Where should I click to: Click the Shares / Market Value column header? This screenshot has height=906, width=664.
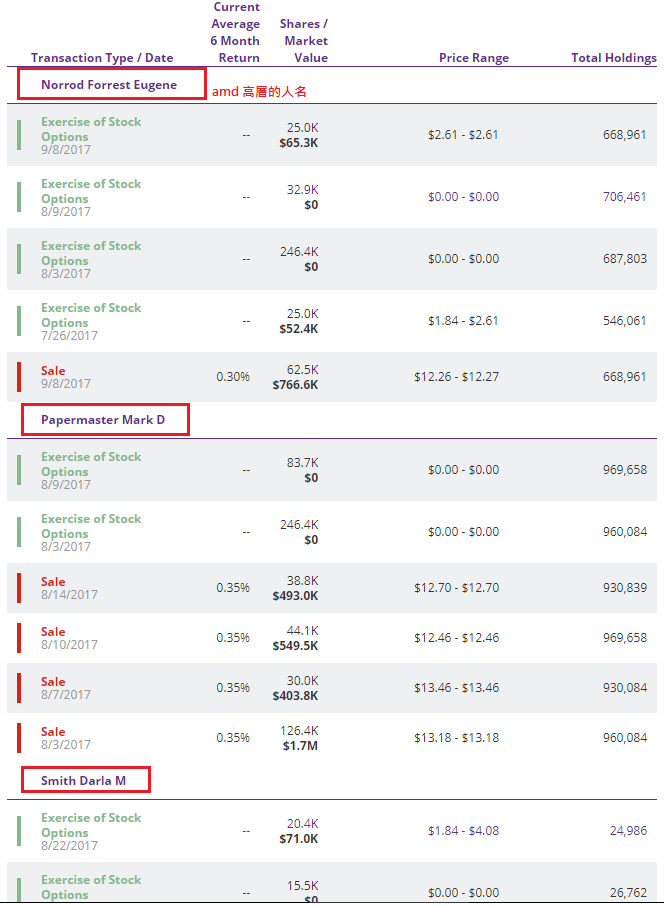(305, 41)
